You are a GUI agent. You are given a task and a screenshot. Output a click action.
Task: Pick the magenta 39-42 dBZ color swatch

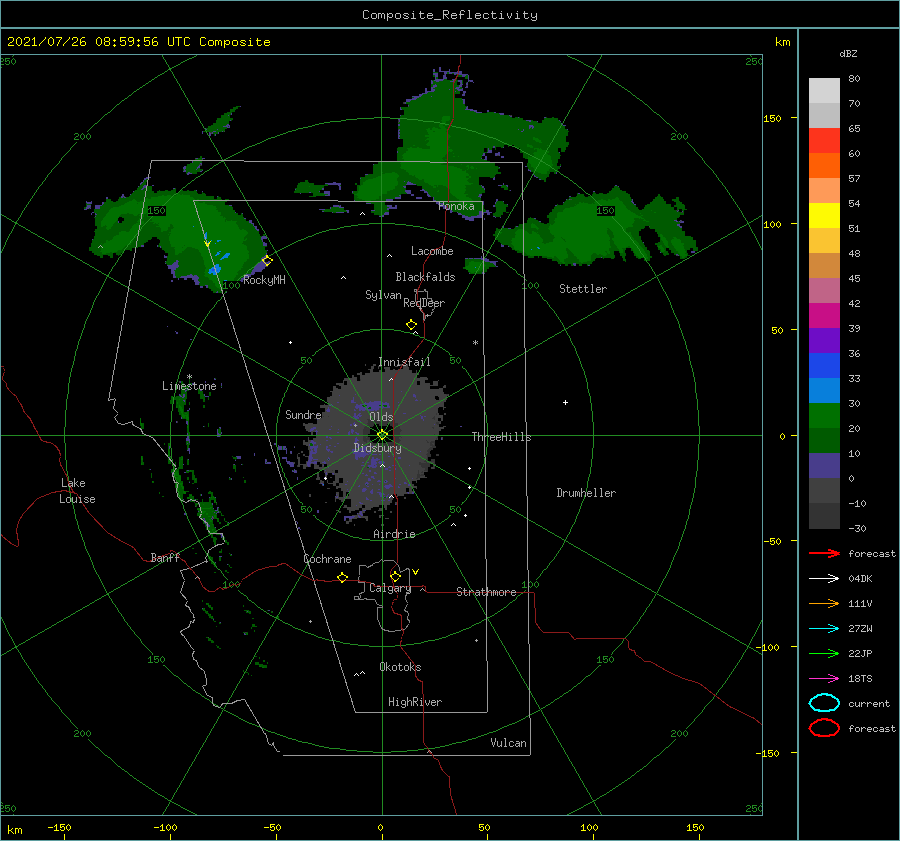824,316
